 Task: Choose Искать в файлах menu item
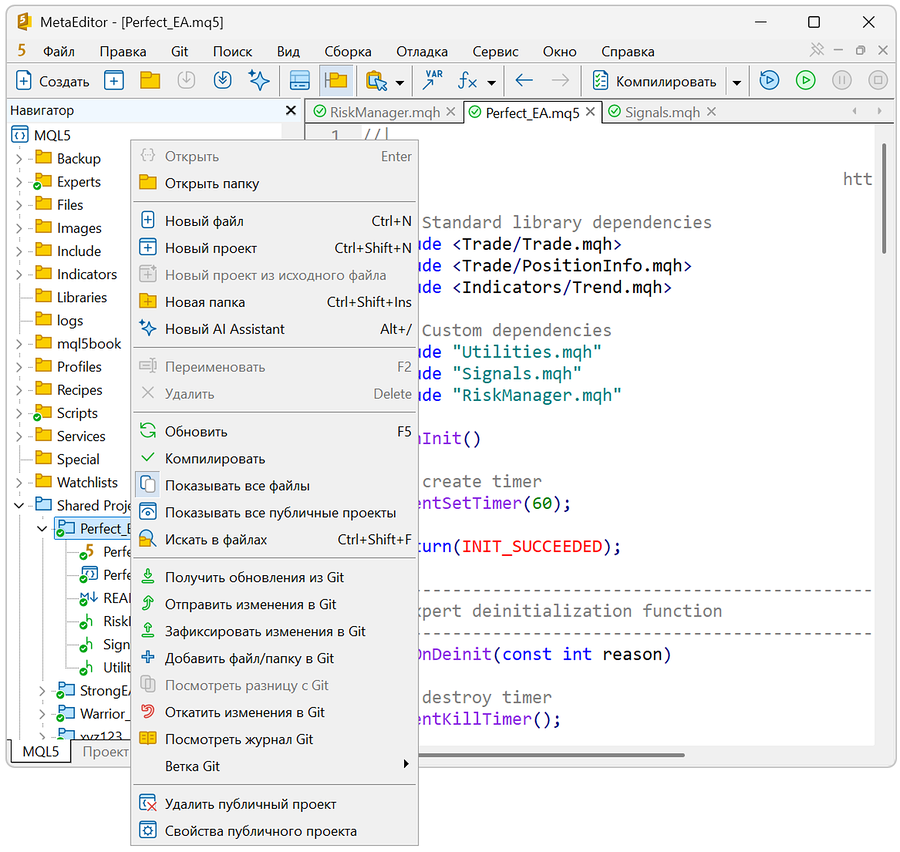[274, 540]
